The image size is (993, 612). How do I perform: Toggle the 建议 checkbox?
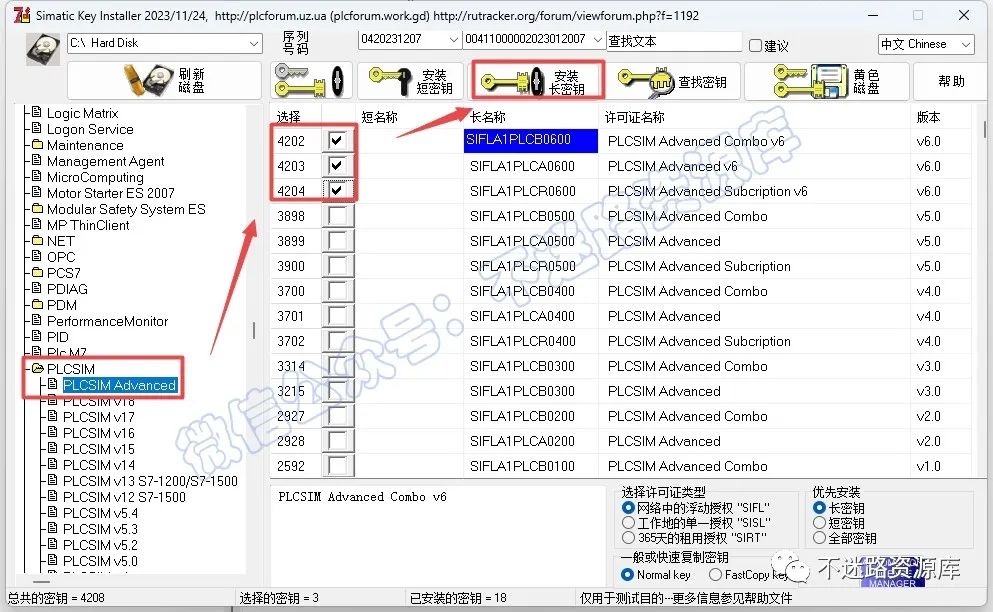(x=755, y=46)
